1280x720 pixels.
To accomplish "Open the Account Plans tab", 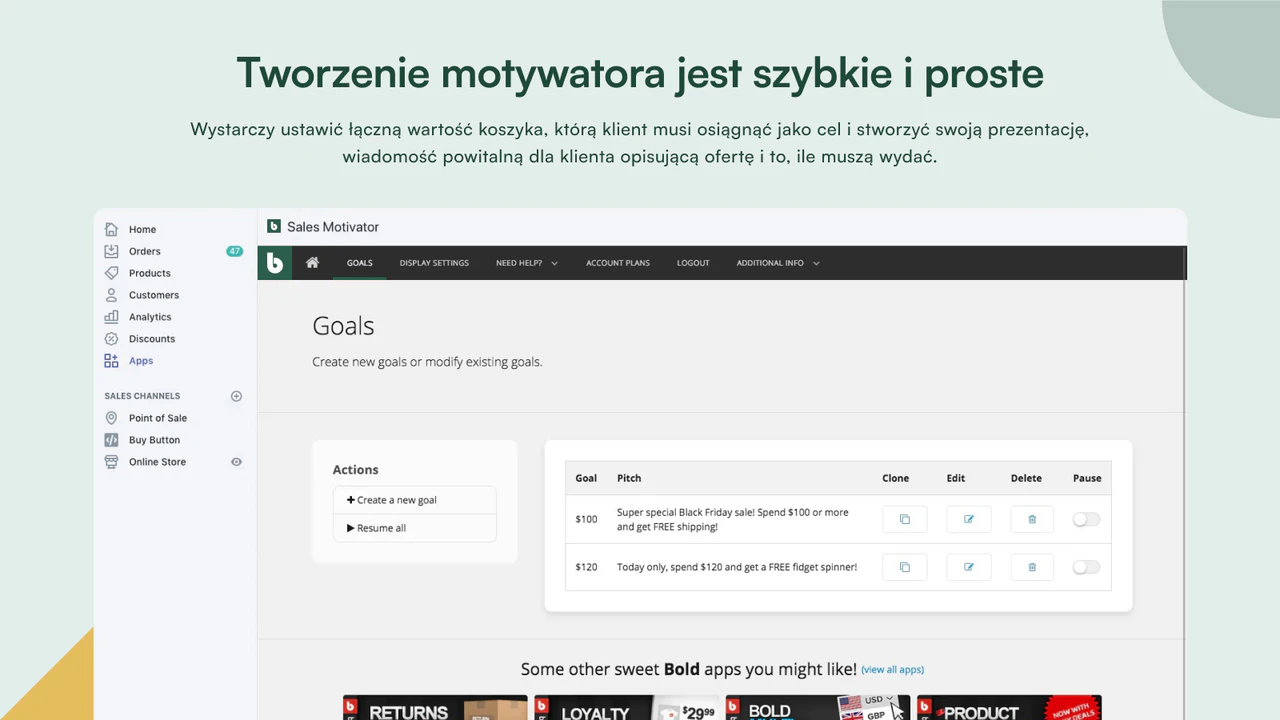I will pos(618,263).
